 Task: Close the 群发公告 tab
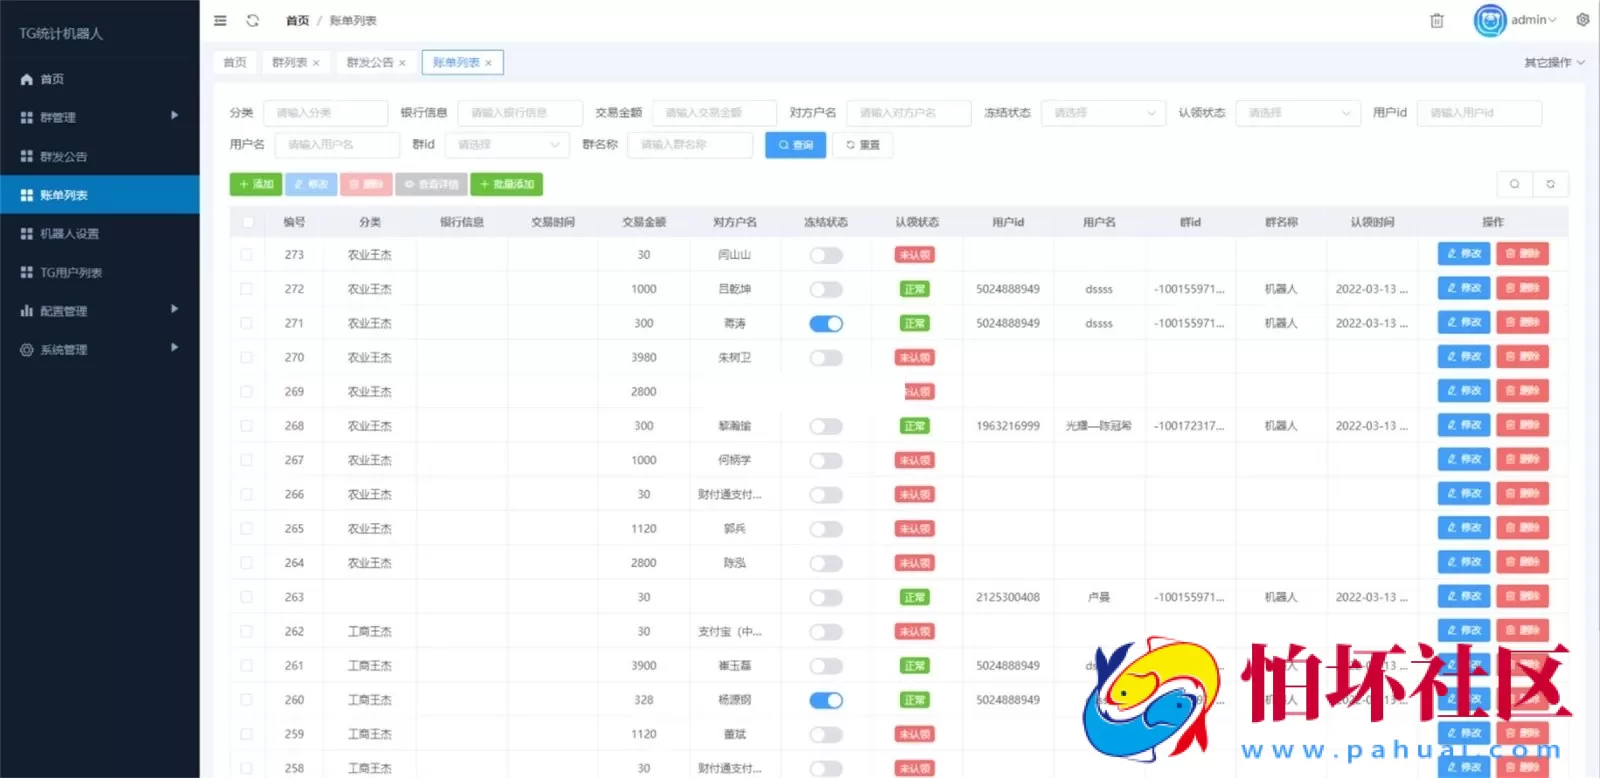point(402,63)
